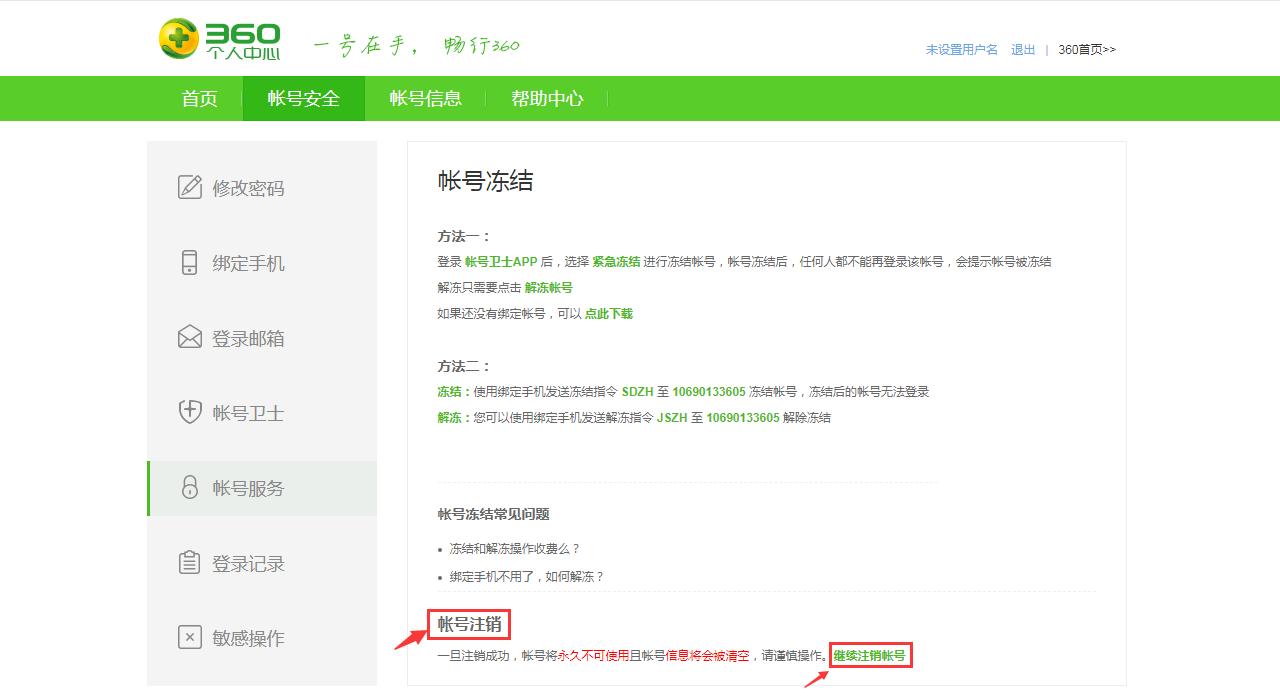Select the 帐号卫士 shield icon
This screenshot has height=700, width=1280.
[x=189, y=413]
